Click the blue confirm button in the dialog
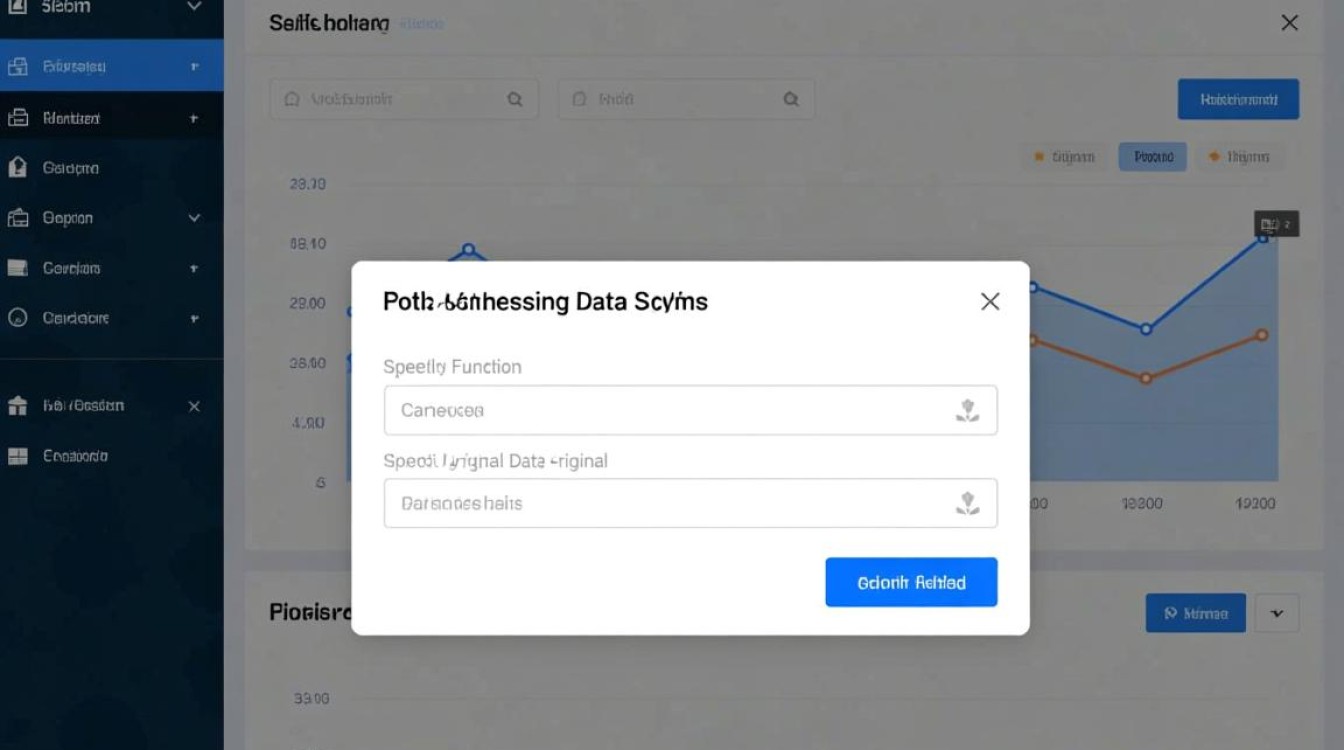The height and width of the screenshot is (750, 1344). 911,582
